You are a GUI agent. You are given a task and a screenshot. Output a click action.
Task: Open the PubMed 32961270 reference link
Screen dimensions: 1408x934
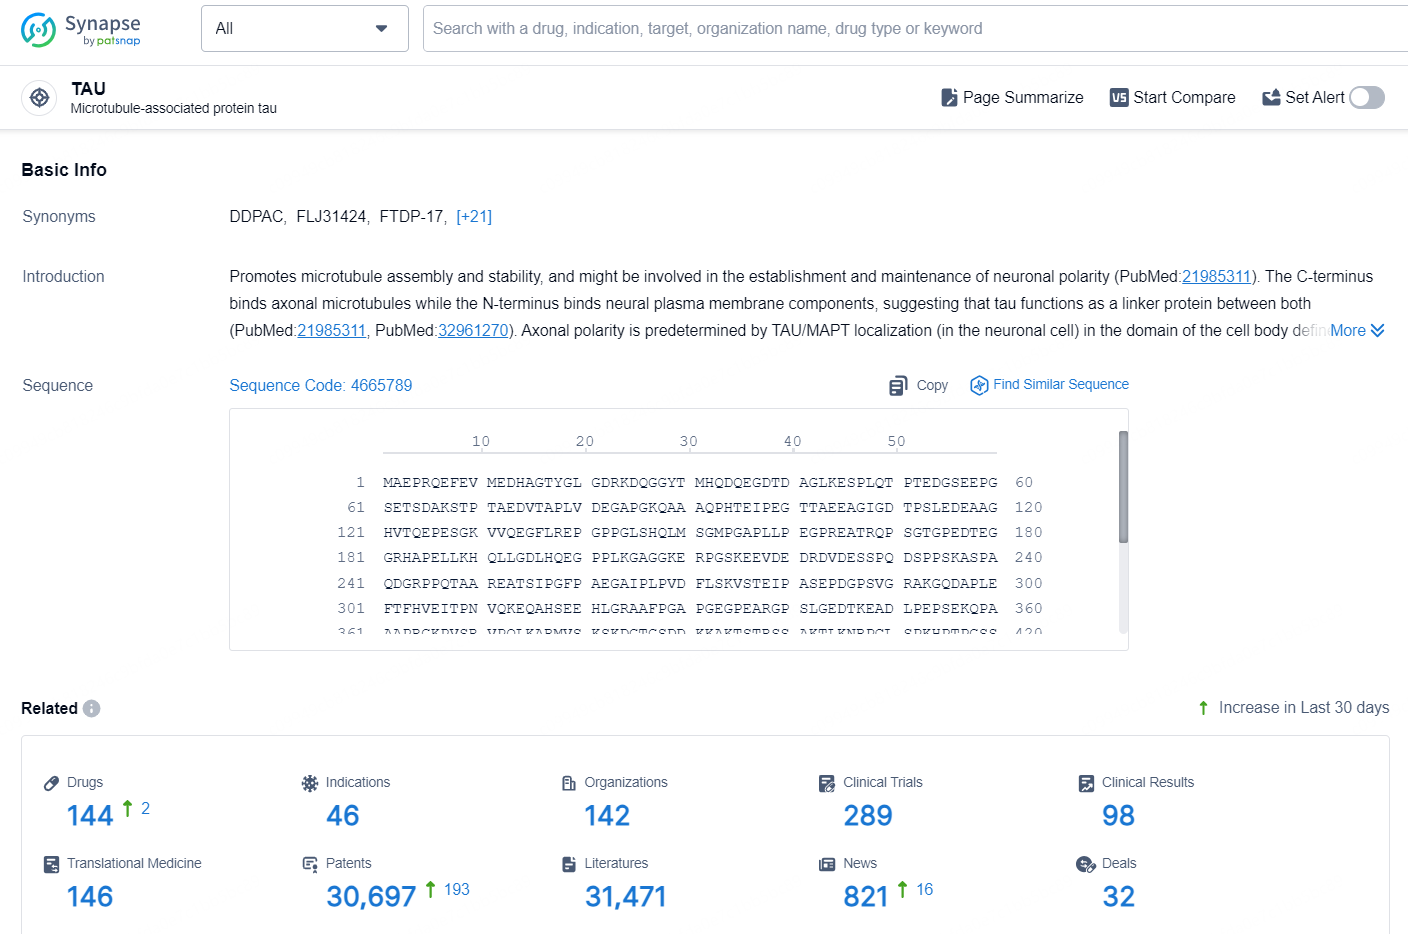[x=473, y=331]
